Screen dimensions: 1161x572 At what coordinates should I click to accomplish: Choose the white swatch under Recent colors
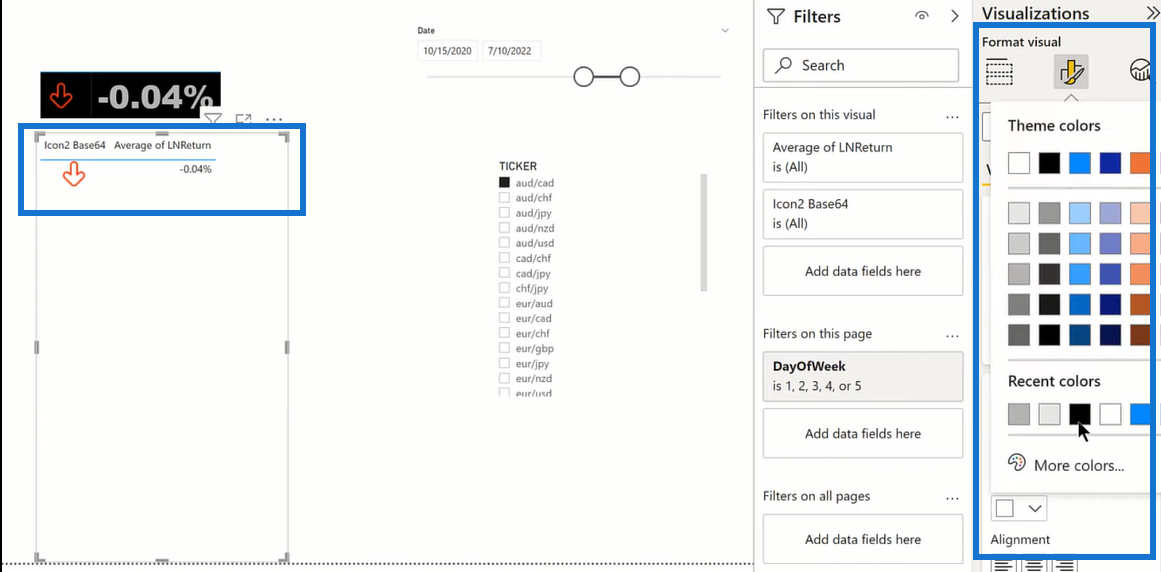pyautogui.click(x=1110, y=414)
